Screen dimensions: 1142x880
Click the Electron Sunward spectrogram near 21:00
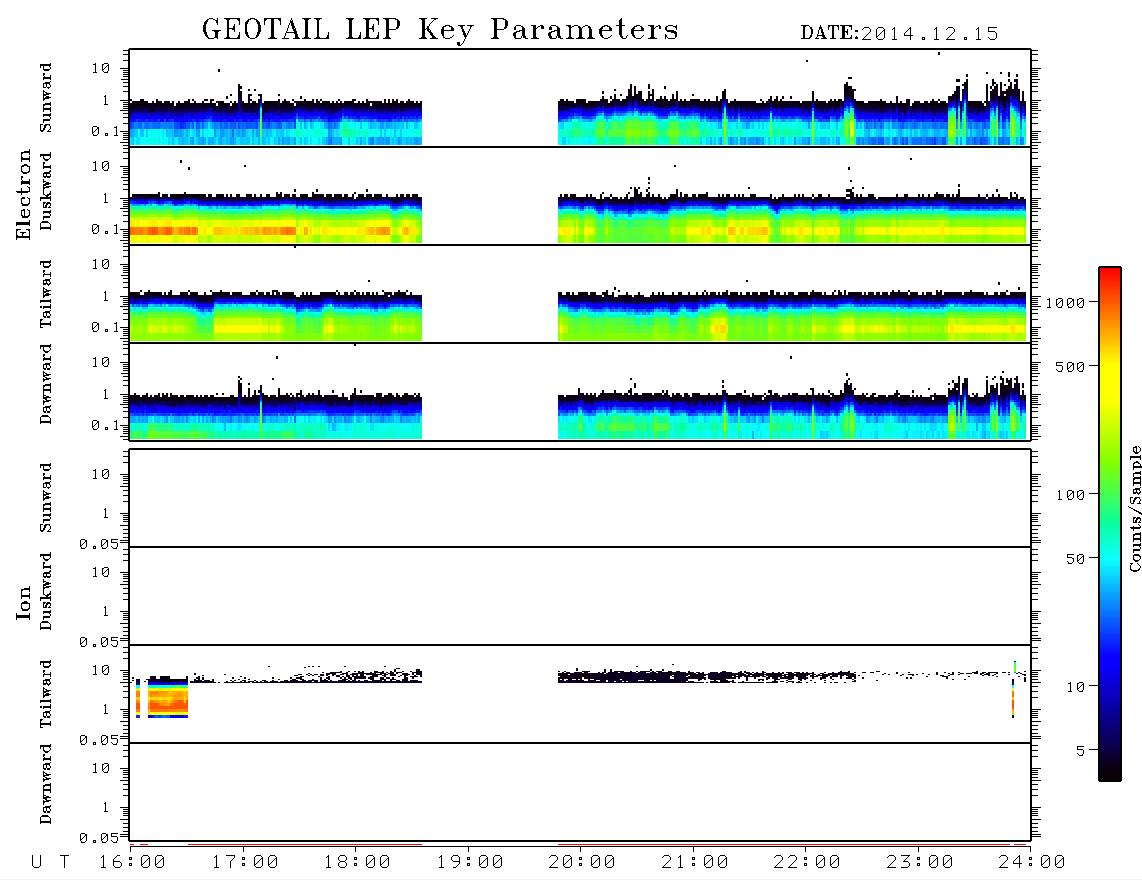694,122
